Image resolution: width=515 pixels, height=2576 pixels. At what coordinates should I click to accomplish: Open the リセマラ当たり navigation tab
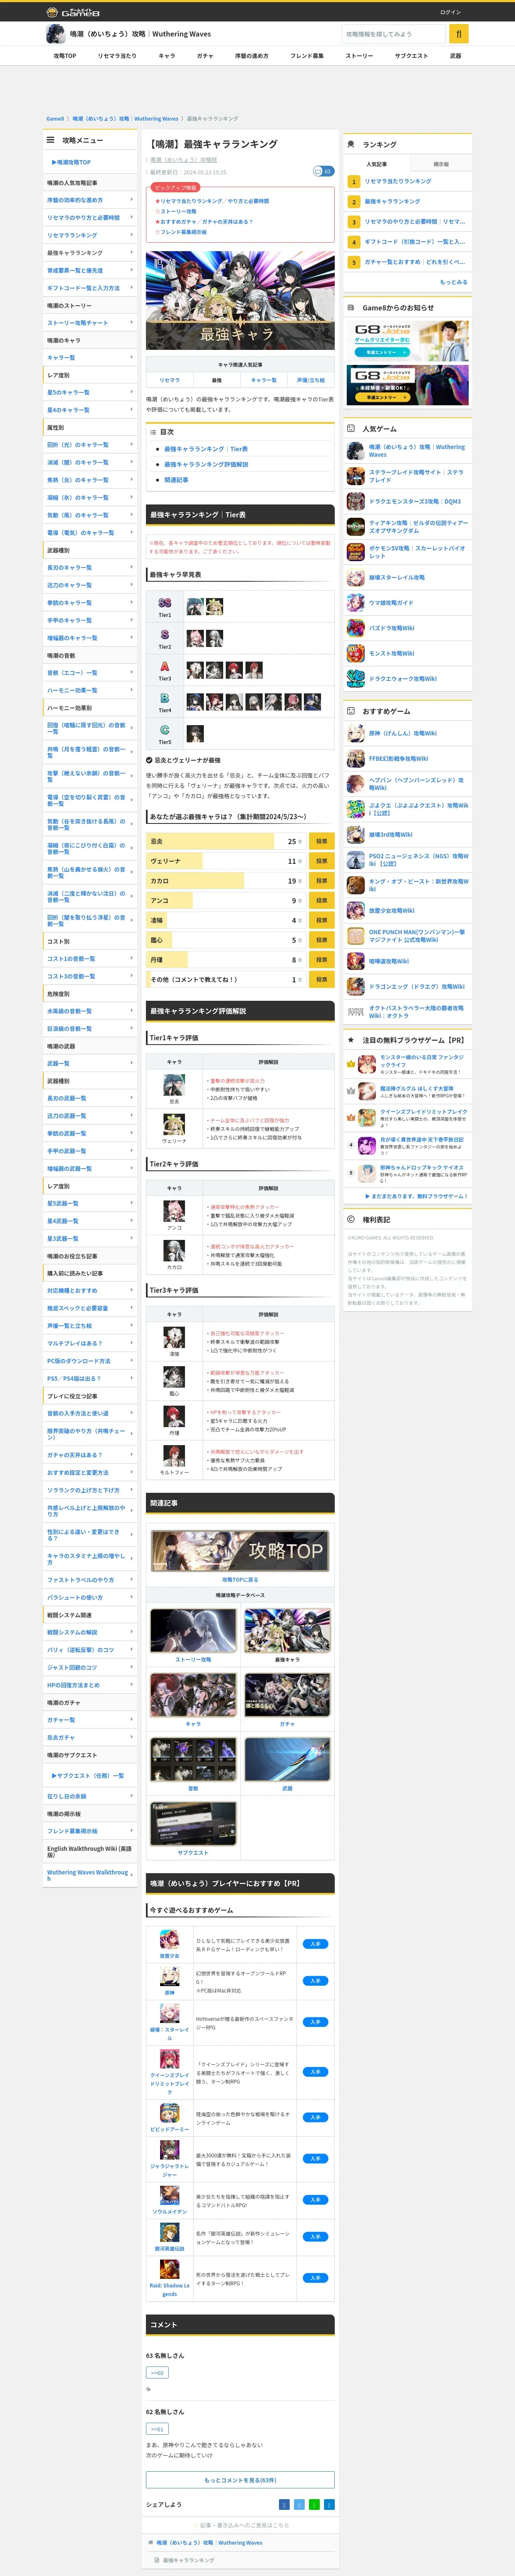pos(117,56)
